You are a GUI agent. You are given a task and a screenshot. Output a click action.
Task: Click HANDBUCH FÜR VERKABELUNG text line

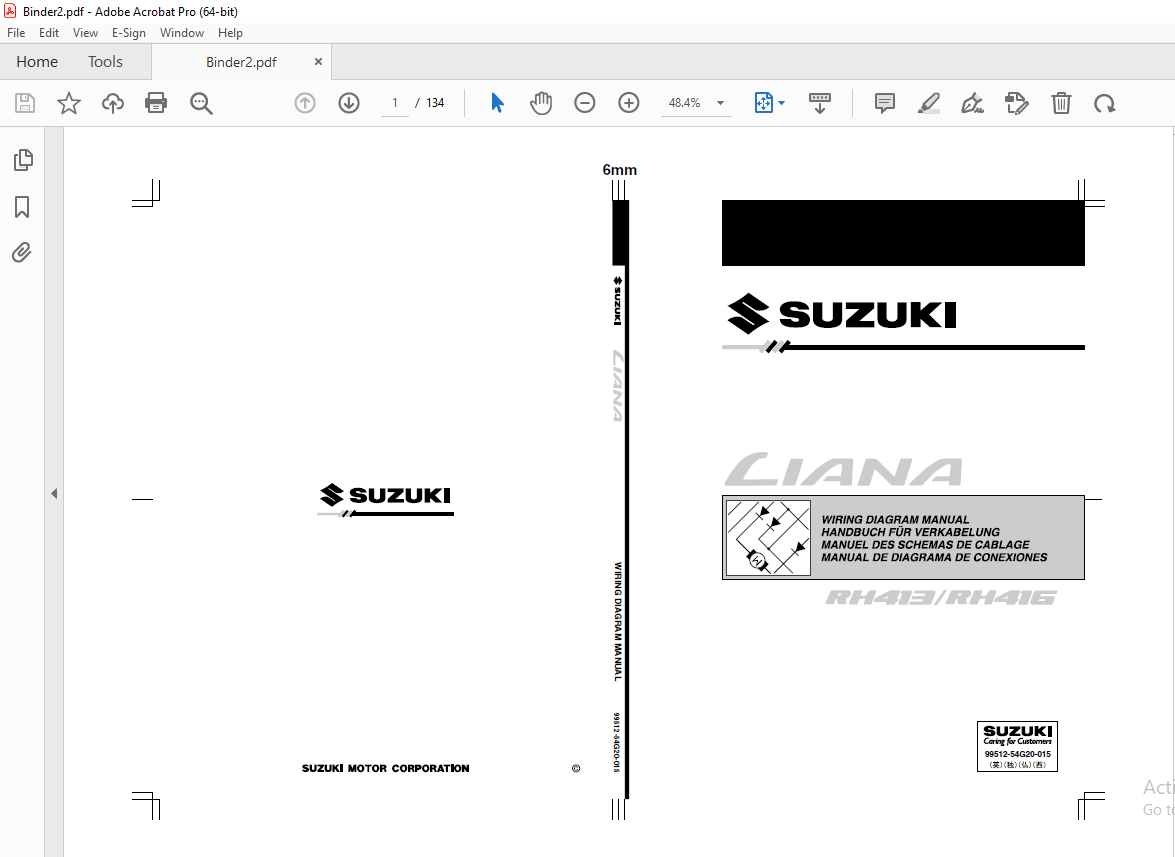910,532
